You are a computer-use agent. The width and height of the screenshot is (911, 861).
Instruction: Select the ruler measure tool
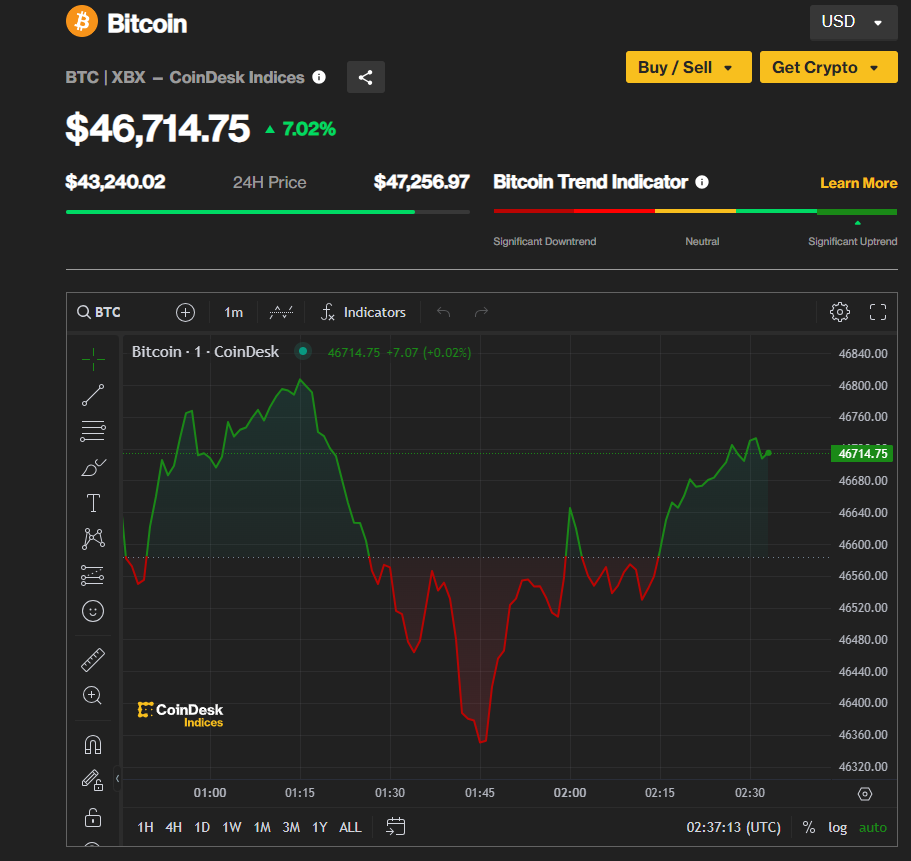[x=93, y=660]
